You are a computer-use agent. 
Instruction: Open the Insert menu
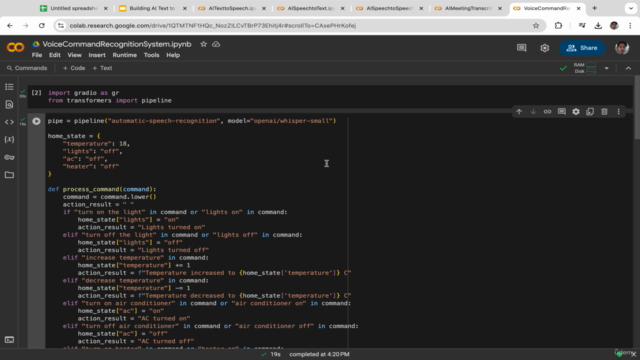(x=97, y=55)
